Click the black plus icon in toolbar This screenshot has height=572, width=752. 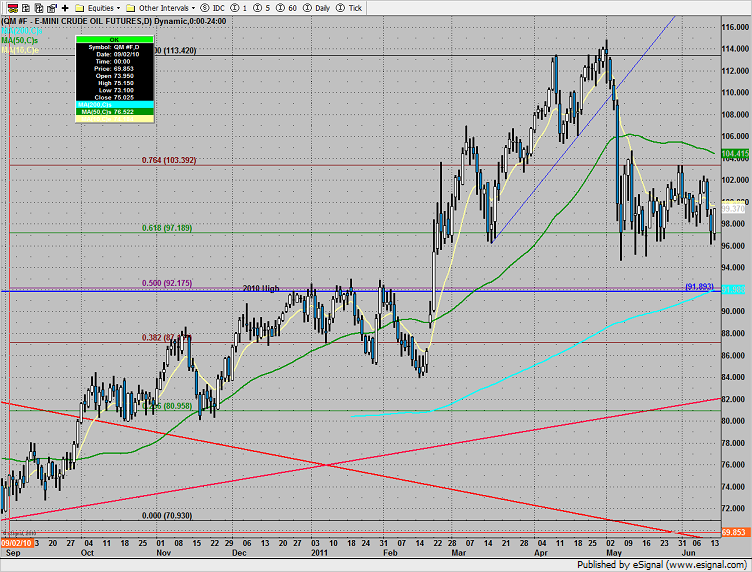pyautogui.click(x=65, y=8)
